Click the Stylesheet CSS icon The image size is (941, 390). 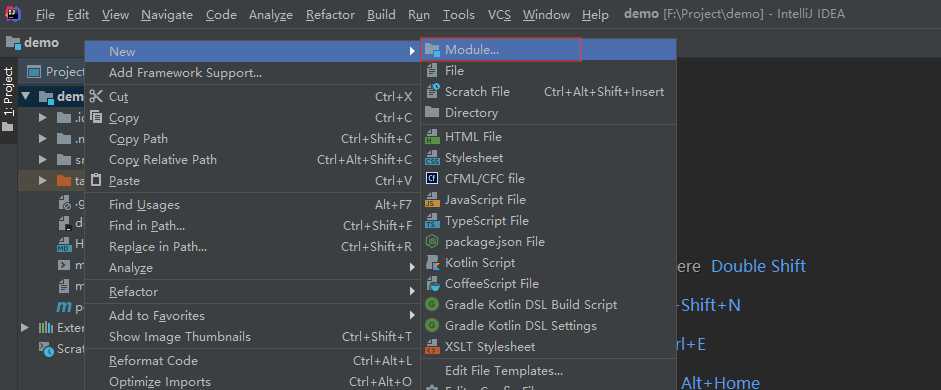click(x=432, y=158)
